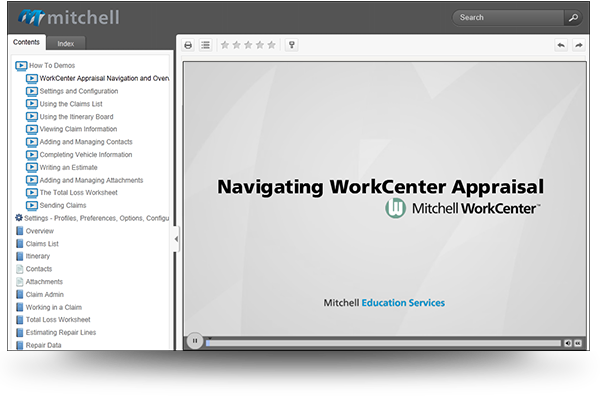The image size is (600, 396).
Task: Open Sending Claims demo
Action: pos(63,205)
